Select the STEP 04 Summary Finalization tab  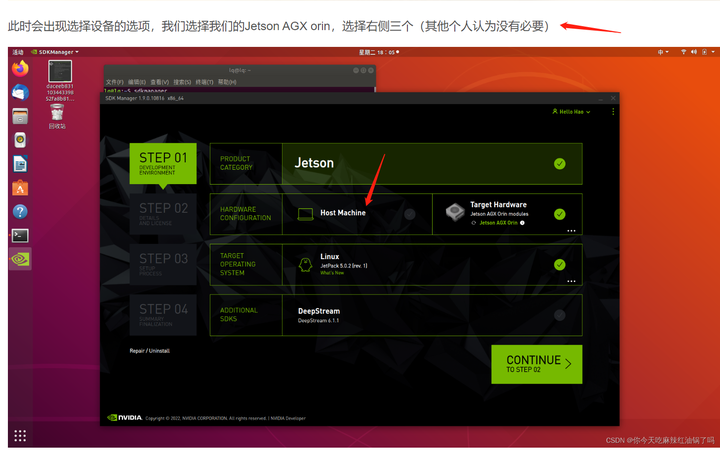(x=163, y=315)
